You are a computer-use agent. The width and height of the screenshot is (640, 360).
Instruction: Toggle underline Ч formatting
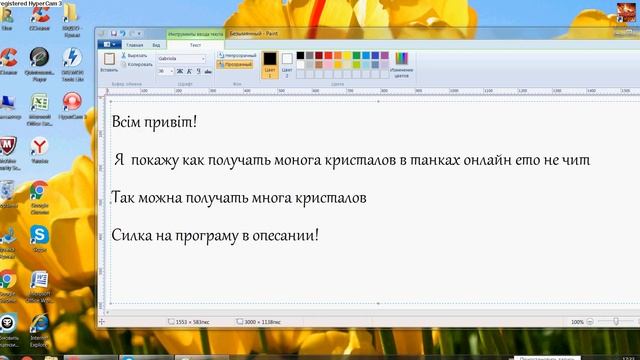[198, 71]
